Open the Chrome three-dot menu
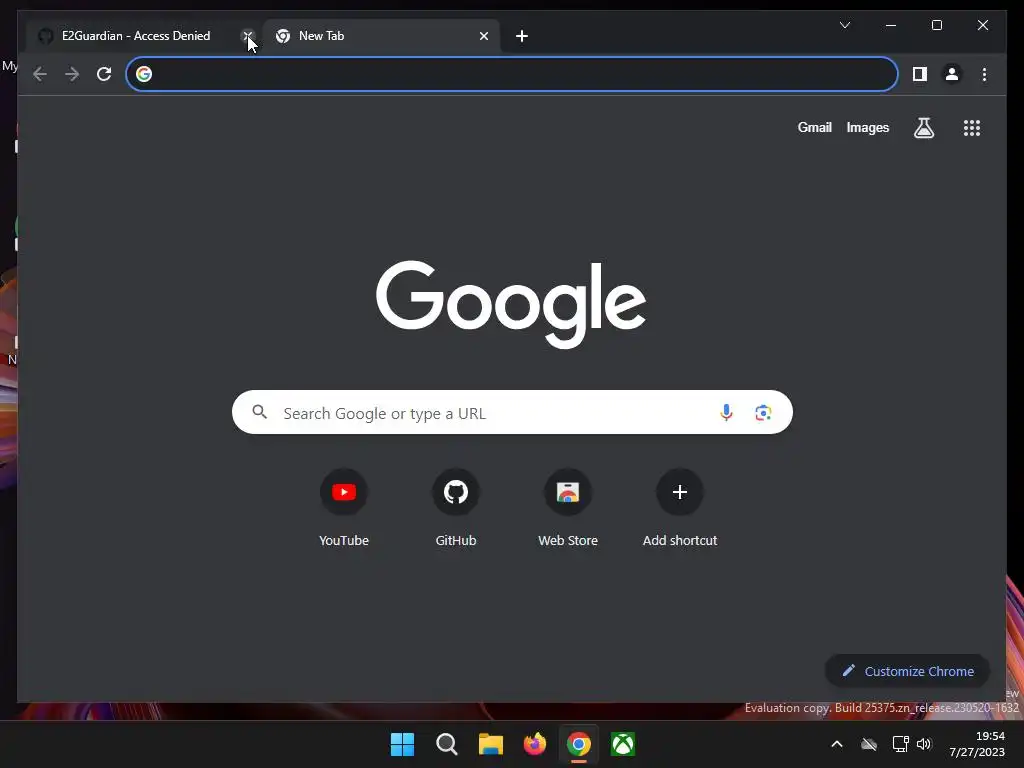Viewport: 1024px width, 768px height. pos(984,74)
